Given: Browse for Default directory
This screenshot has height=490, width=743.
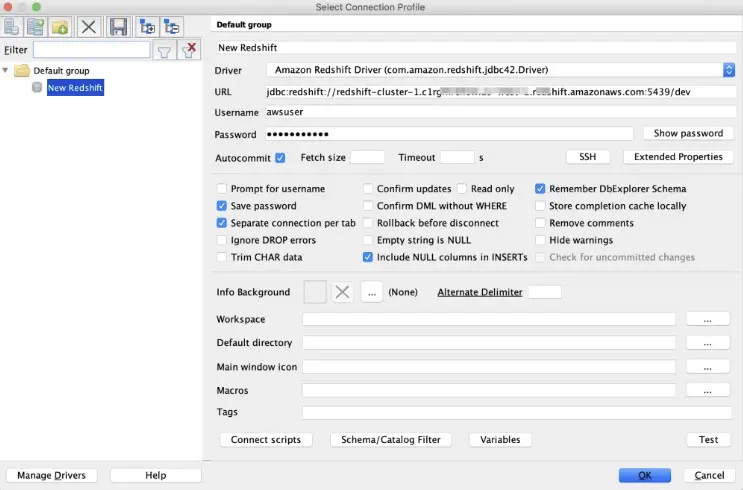Looking at the screenshot, I should click(707, 343).
